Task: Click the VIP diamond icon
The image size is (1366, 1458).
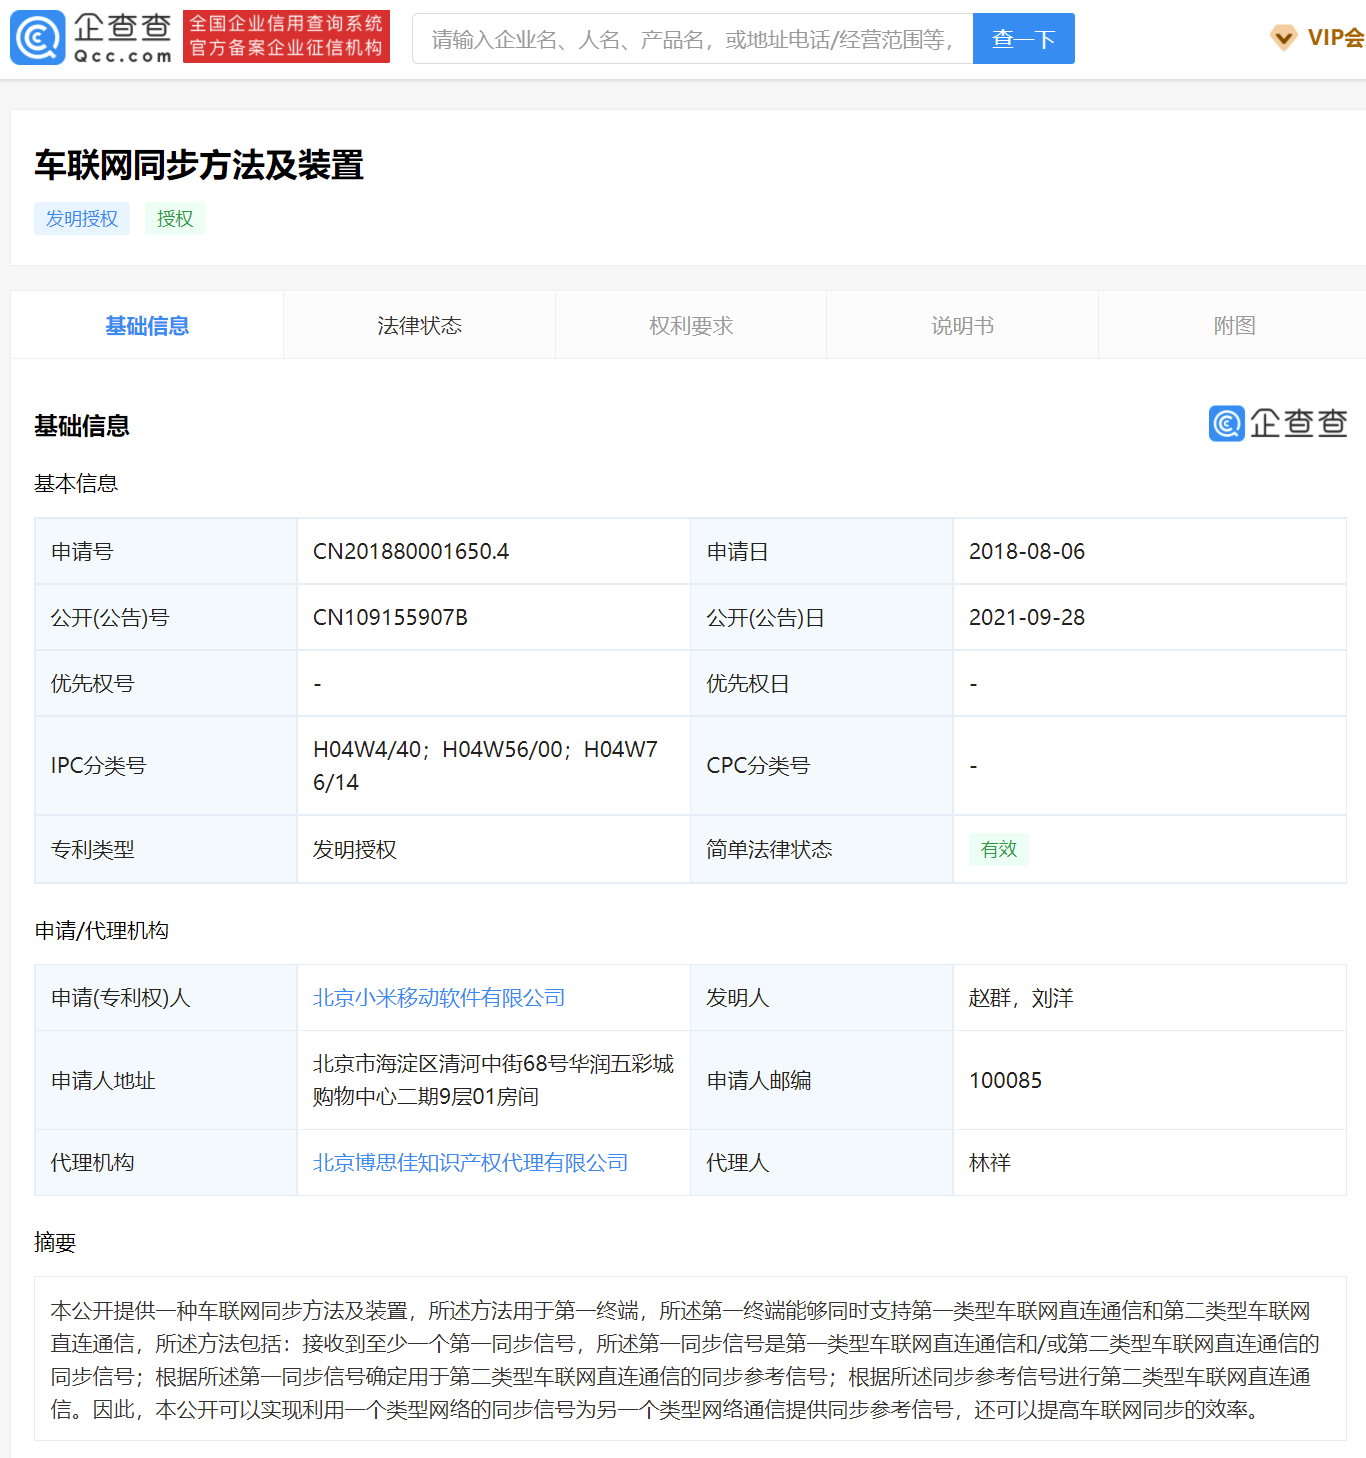Action: click(x=1283, y=38)
